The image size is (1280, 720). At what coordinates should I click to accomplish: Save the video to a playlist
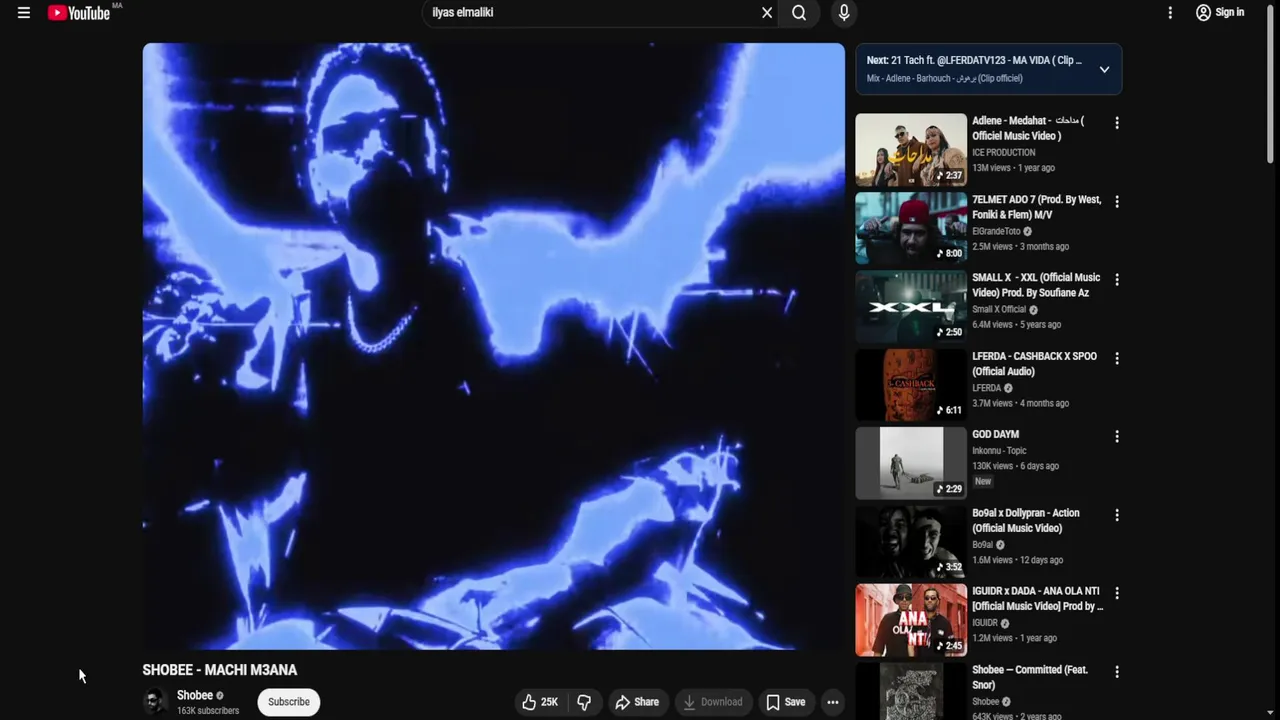[786, 702]
